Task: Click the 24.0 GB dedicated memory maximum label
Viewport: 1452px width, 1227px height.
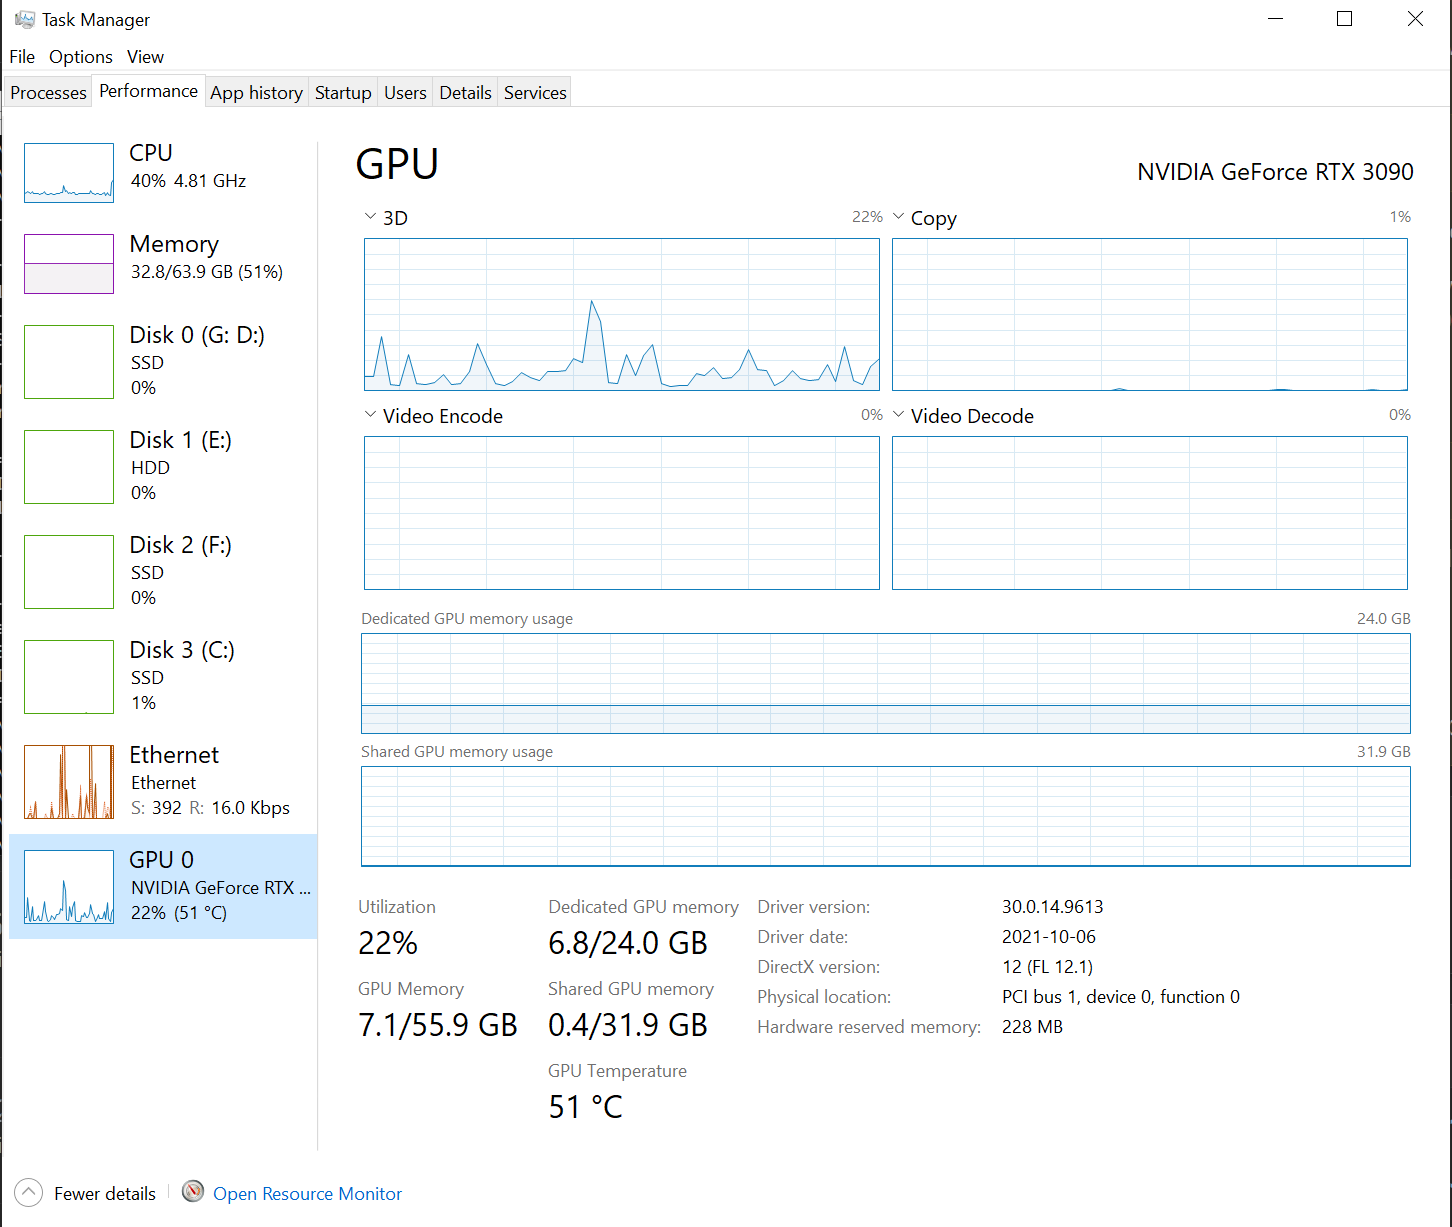Action: [1383, 618]
